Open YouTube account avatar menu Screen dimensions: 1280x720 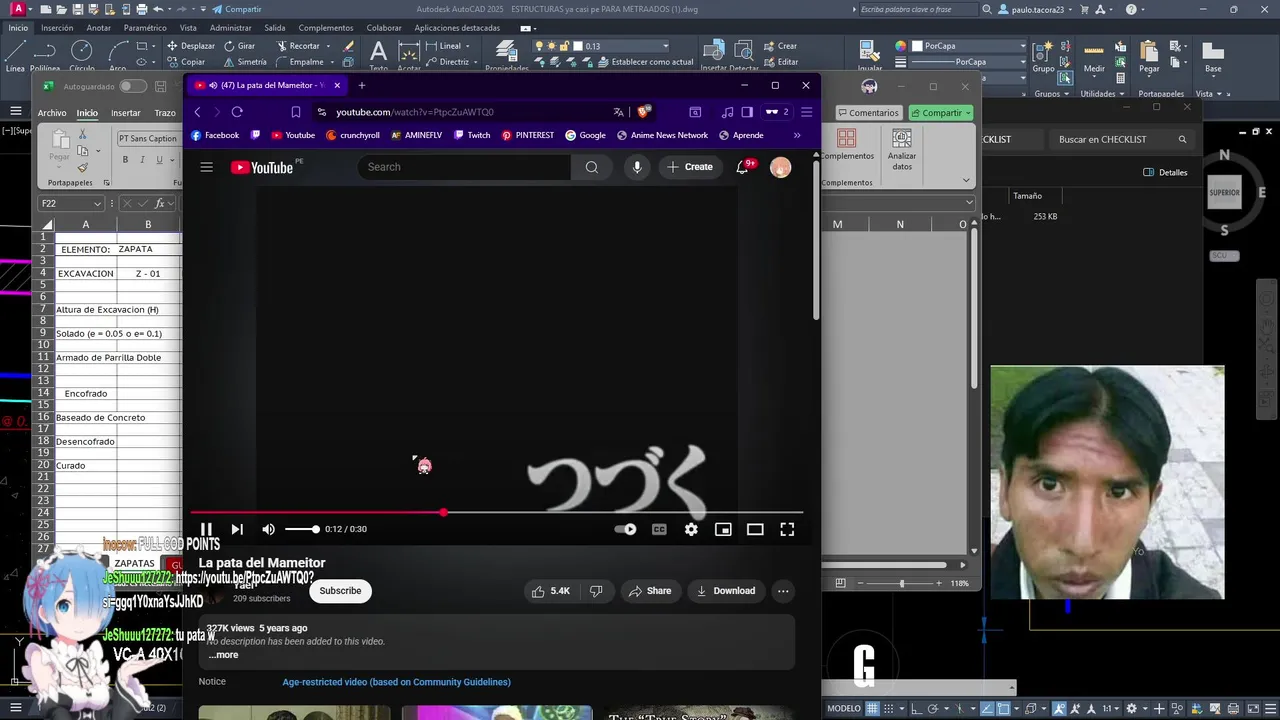click(x=780, y=167)
